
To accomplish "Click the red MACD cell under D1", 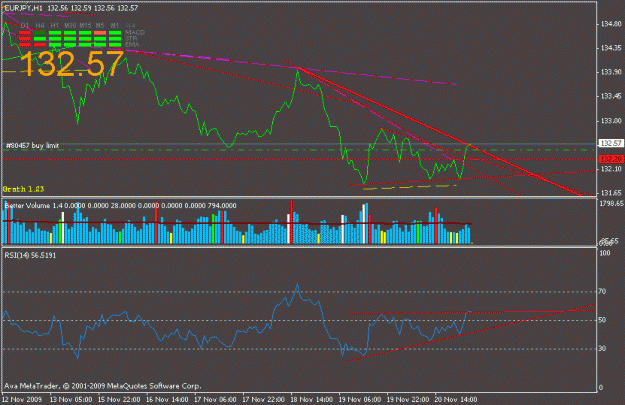I will pyautogui.click(x=25, y=33).
